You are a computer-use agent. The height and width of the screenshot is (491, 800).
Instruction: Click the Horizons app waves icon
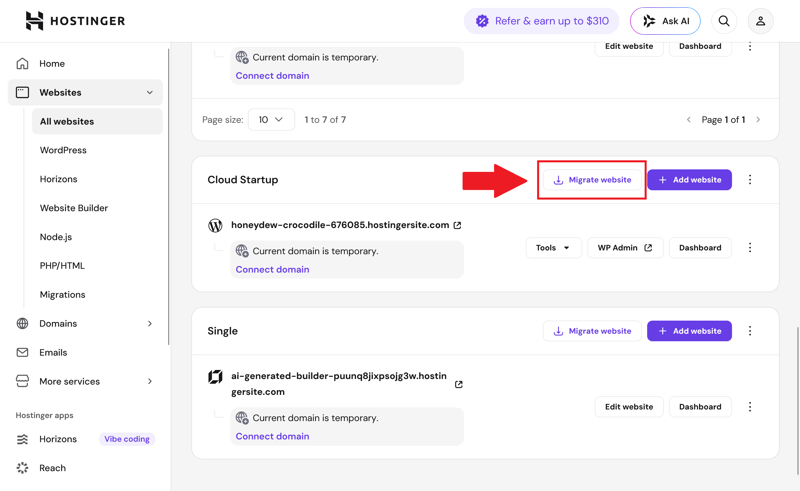click(22, 439)
